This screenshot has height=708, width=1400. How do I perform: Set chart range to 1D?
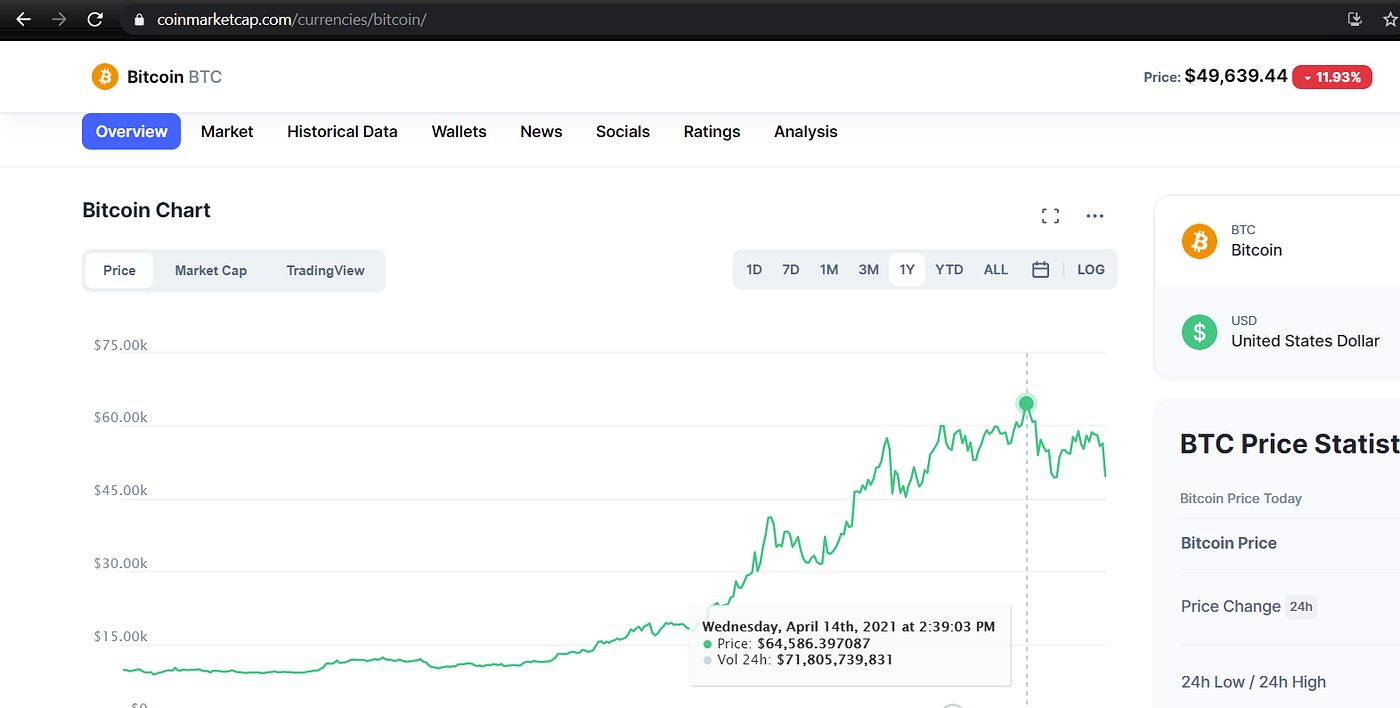754,269
